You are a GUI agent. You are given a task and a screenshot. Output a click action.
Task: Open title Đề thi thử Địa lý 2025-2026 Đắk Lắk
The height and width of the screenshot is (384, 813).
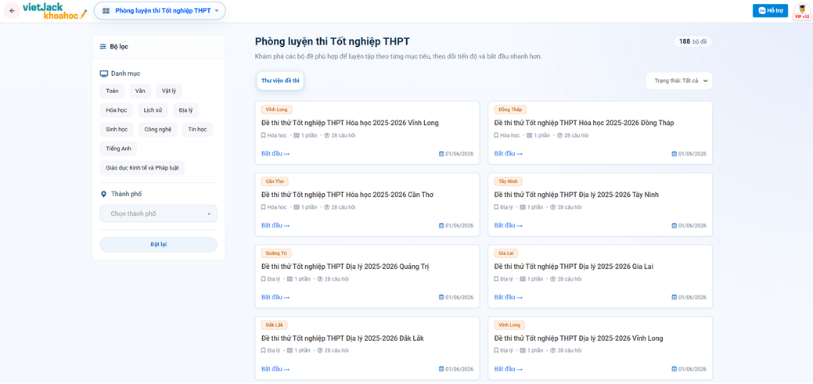coord(343,338)
